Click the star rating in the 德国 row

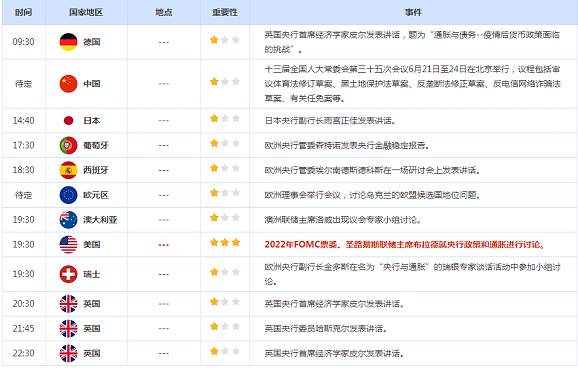(x=225, y=39)
